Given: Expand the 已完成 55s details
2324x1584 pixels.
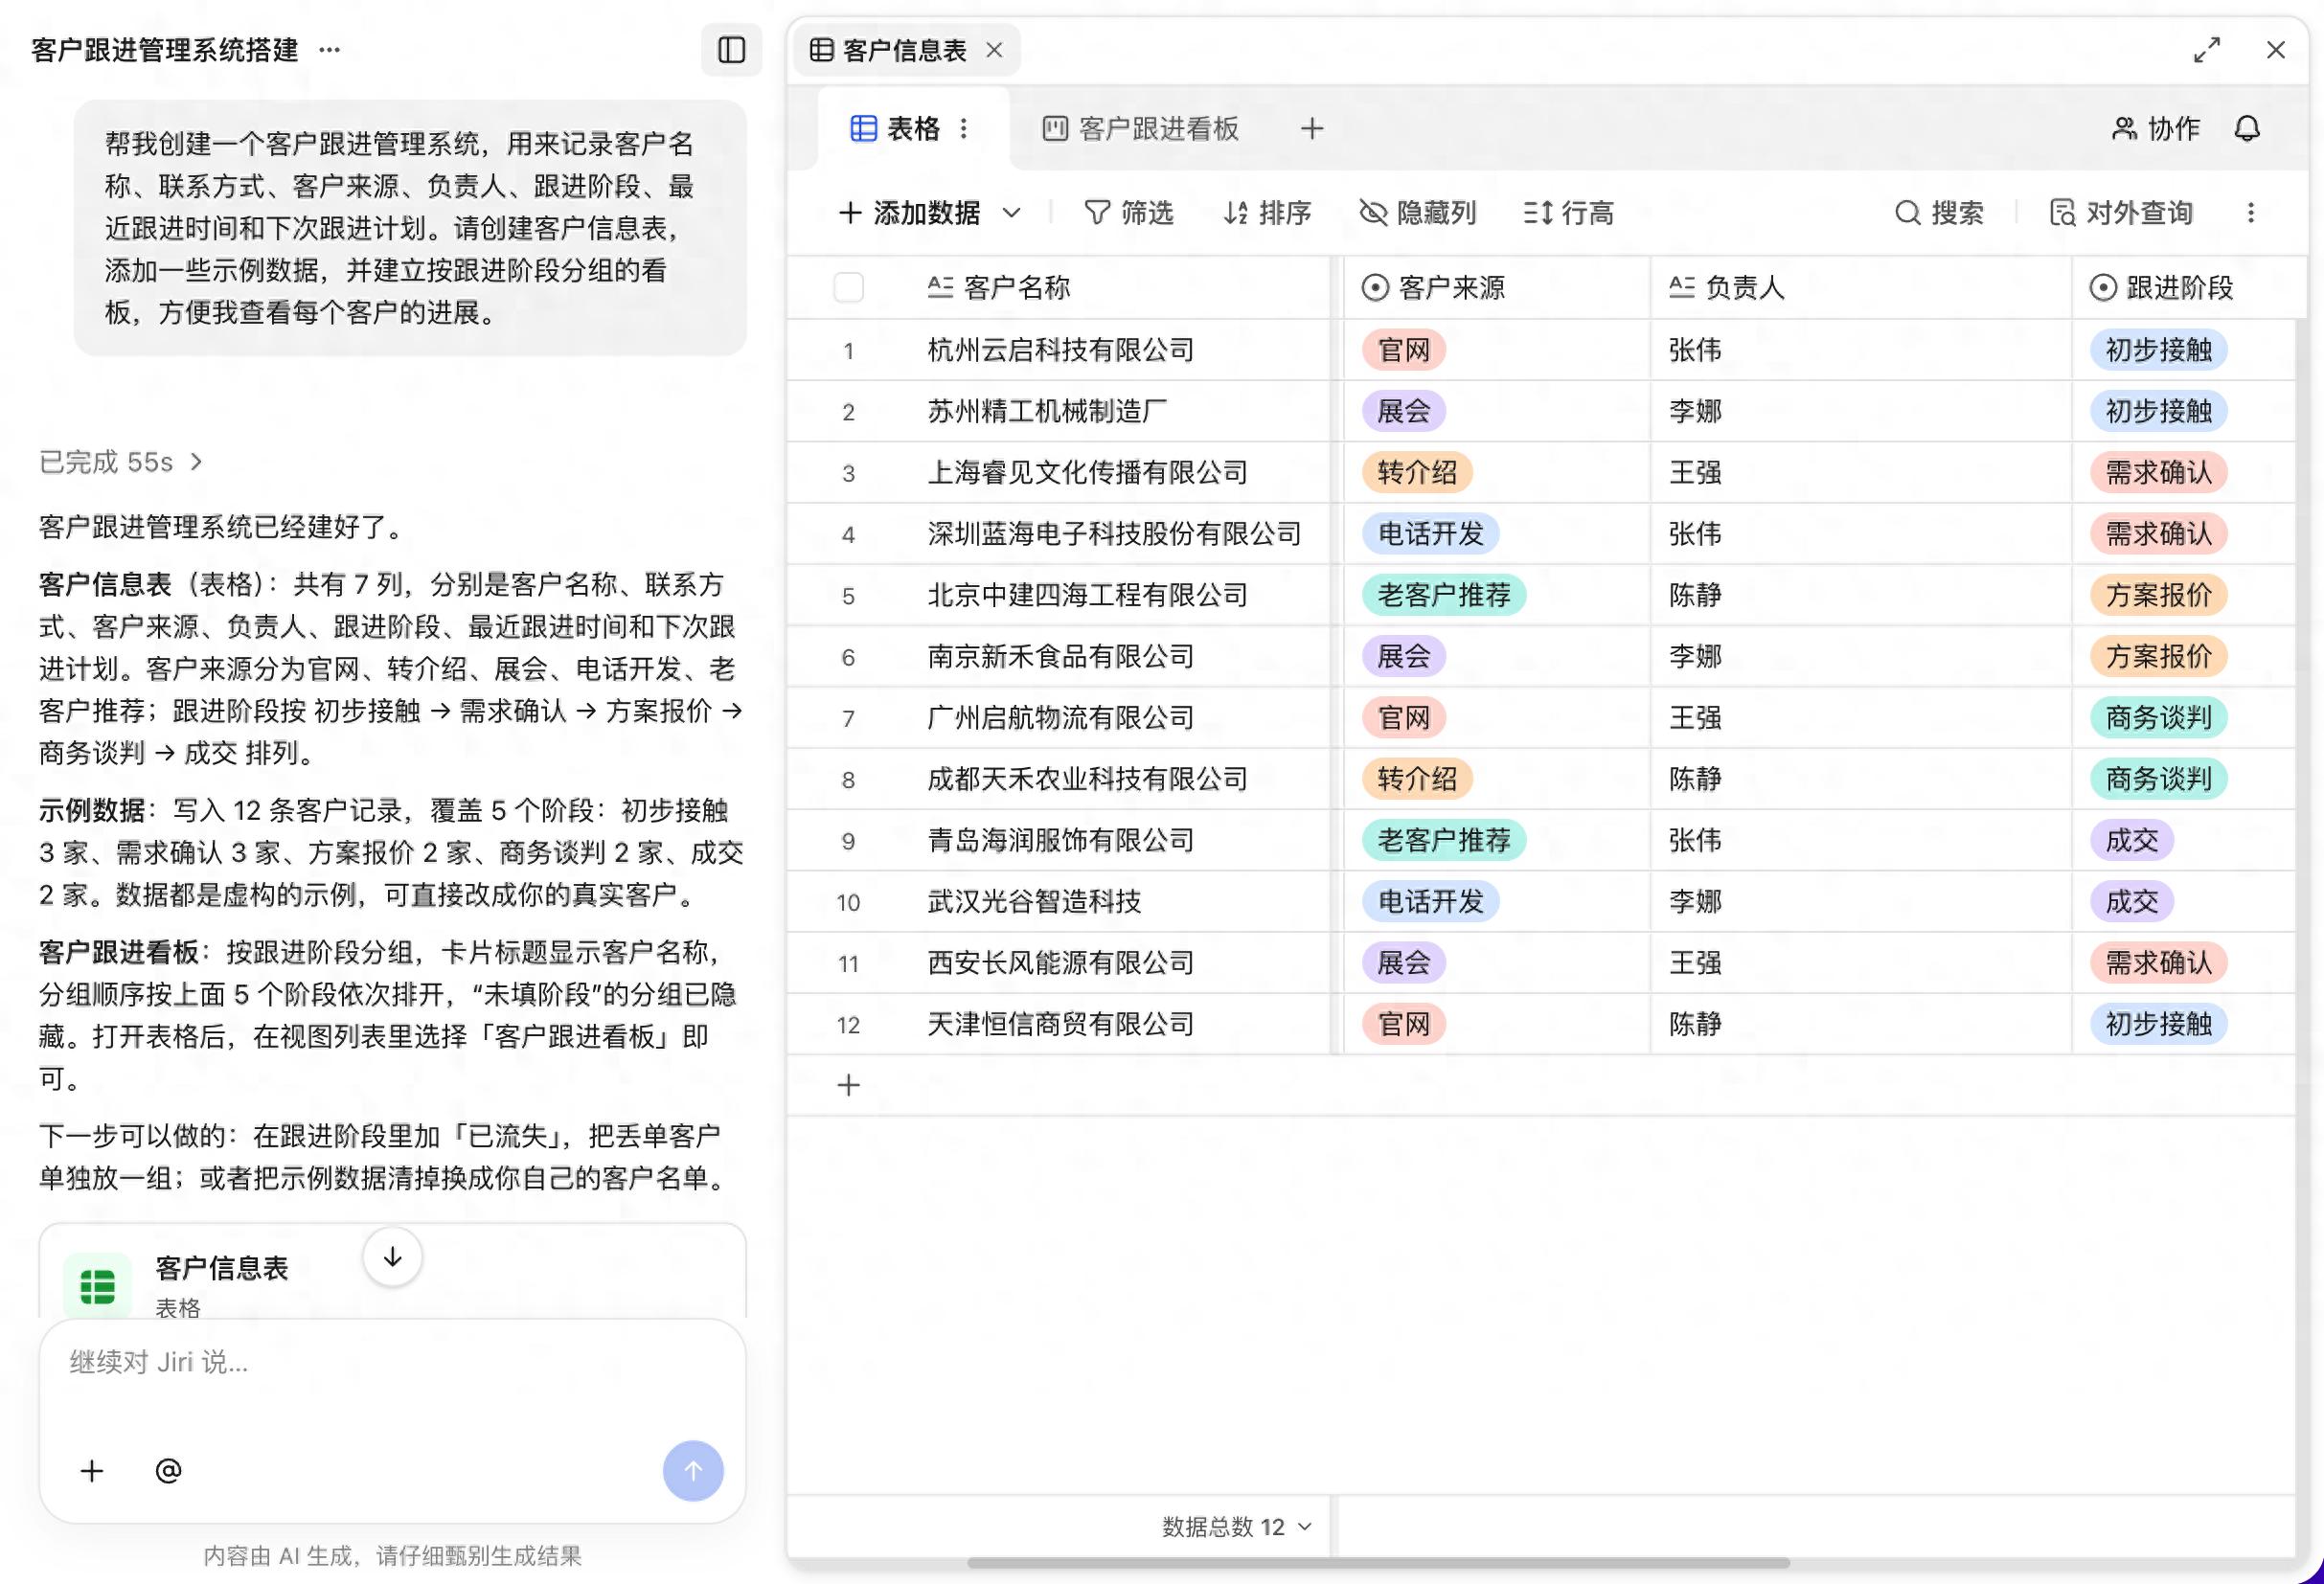Looking at the screenshot, I should pyautogui.click(x=121, y=462).
